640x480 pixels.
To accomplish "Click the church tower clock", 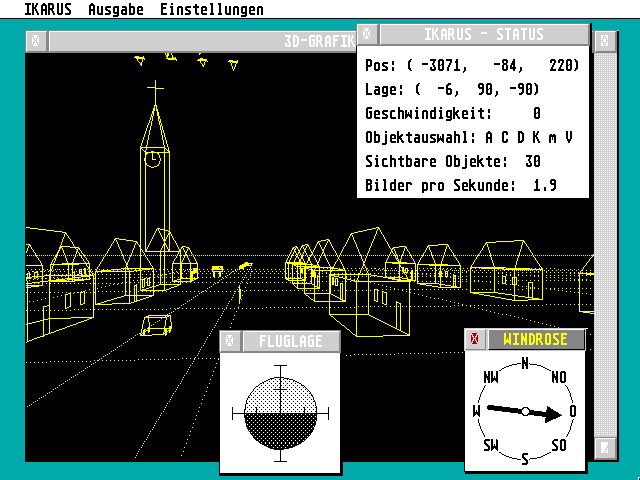I will pyautogui.click(x=153, y=159).
